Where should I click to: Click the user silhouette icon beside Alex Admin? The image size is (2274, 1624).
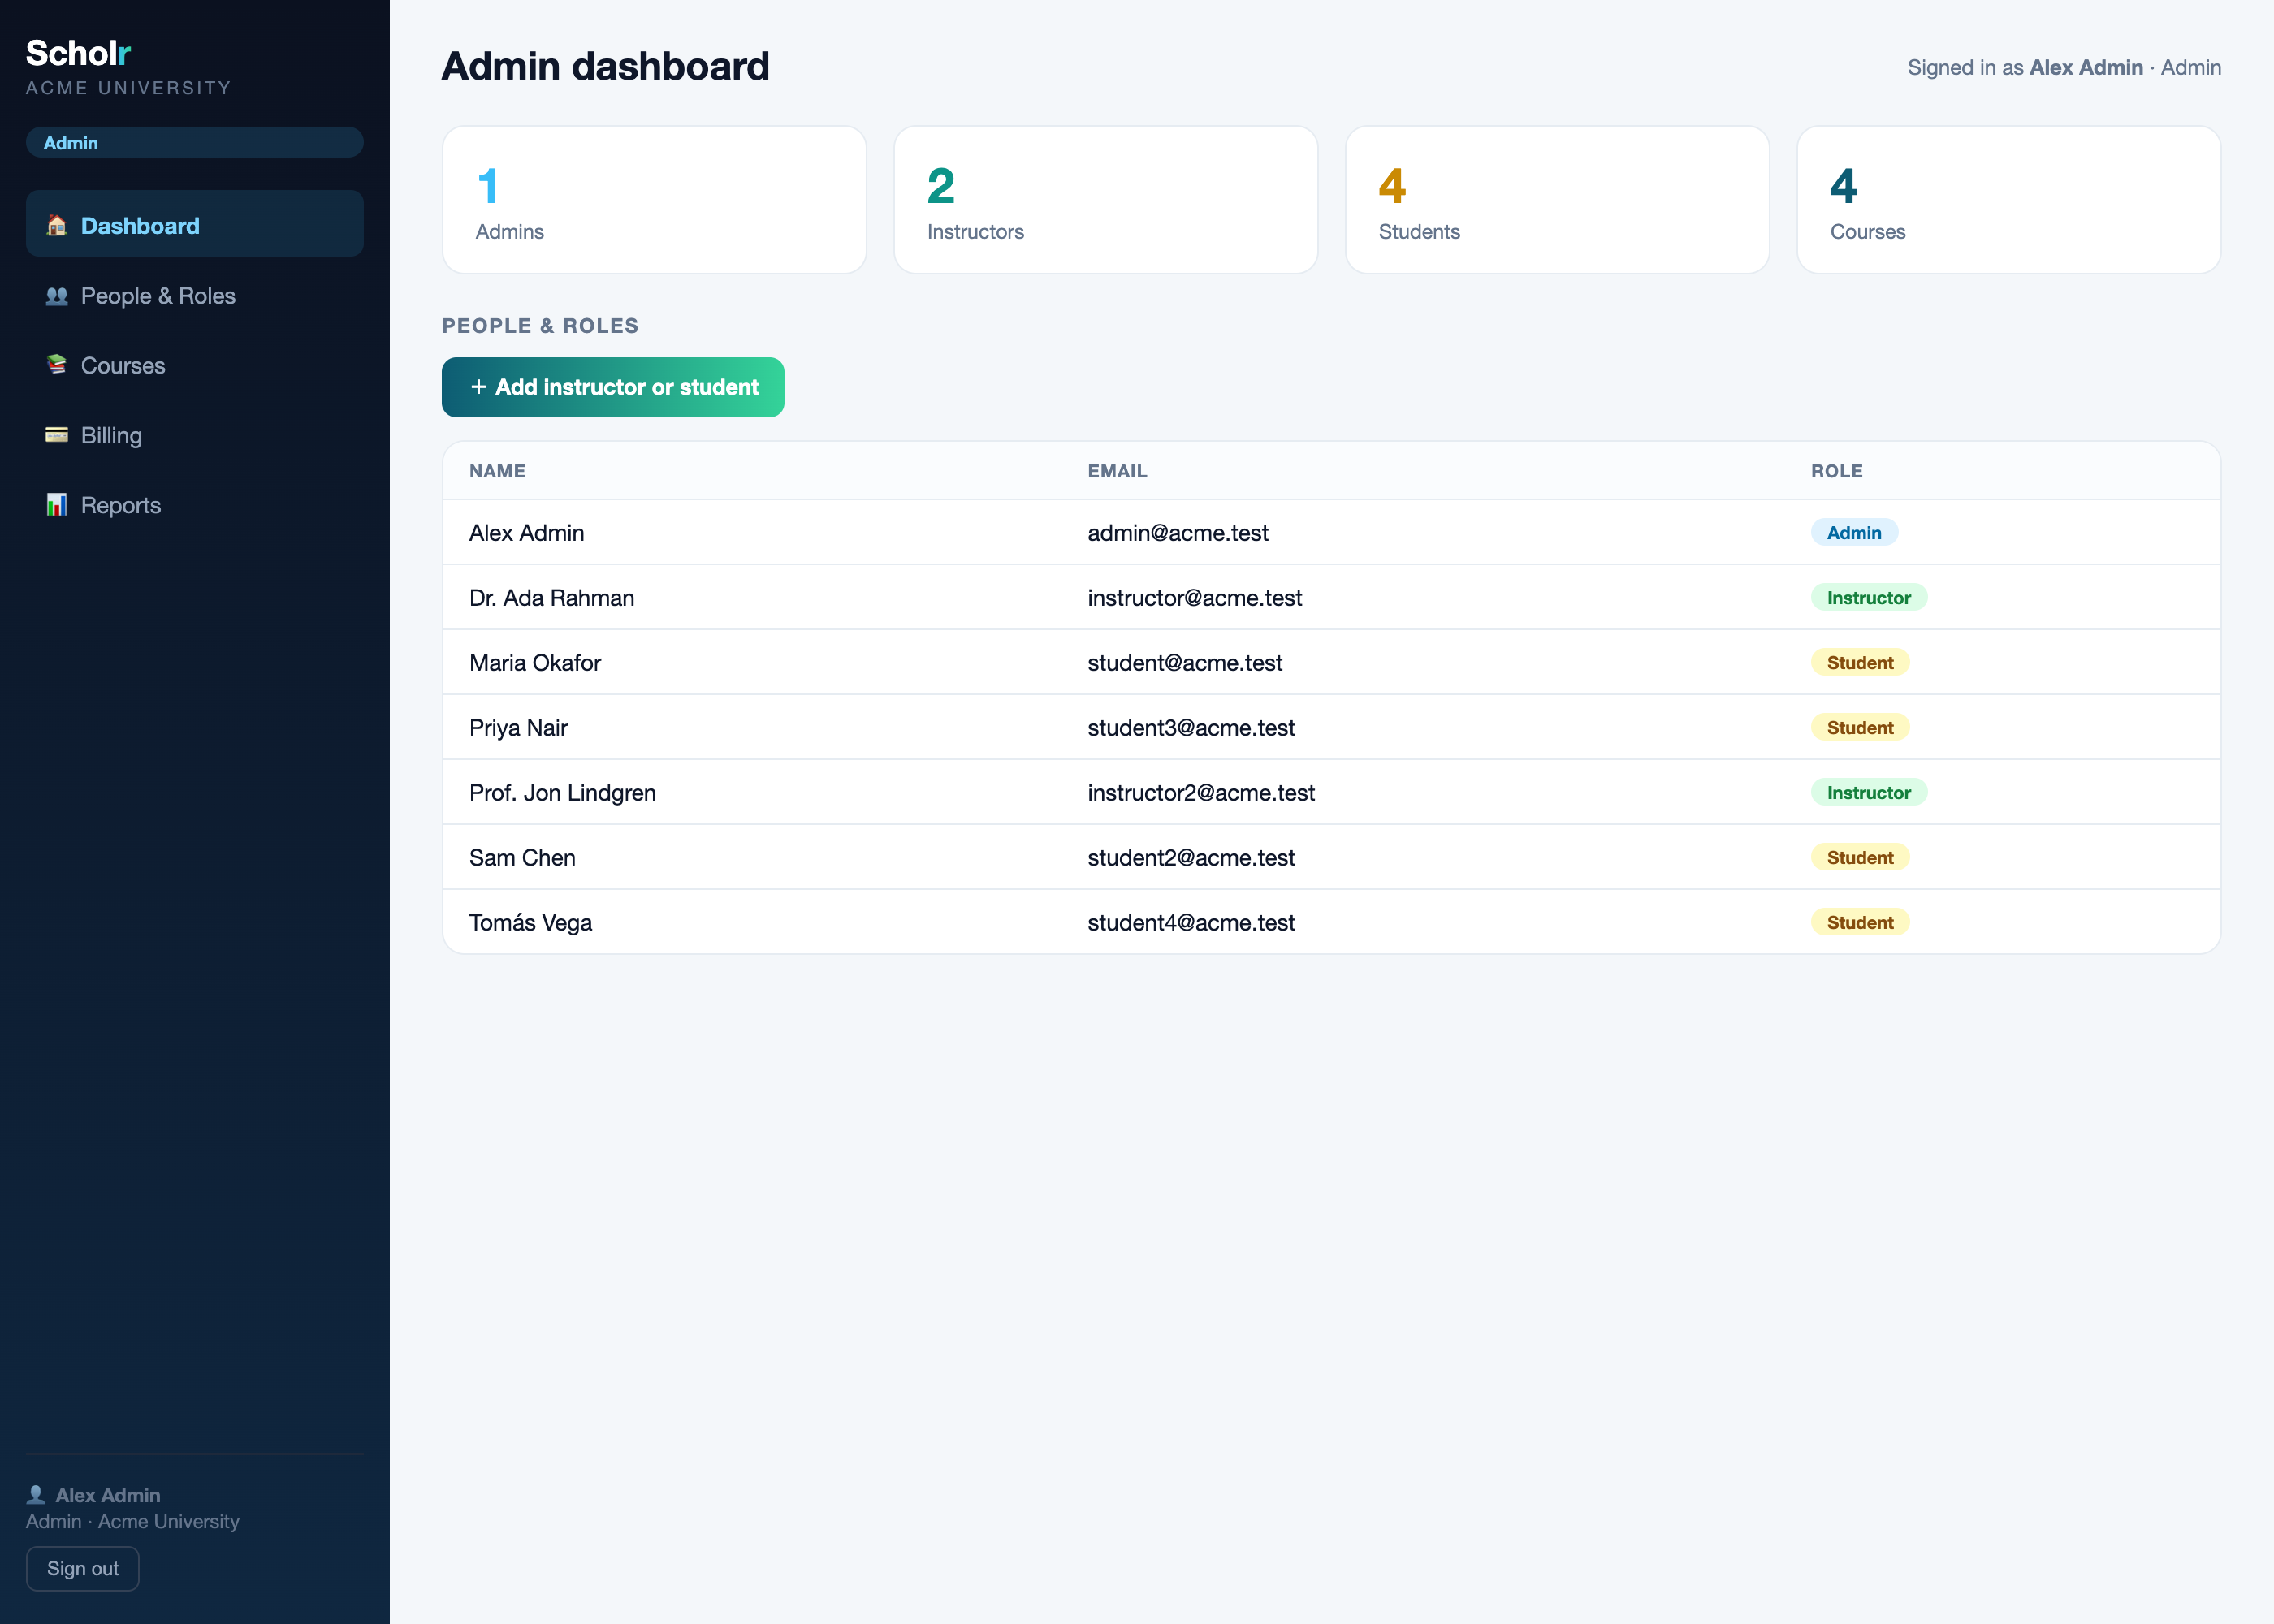click(36, 1494)
